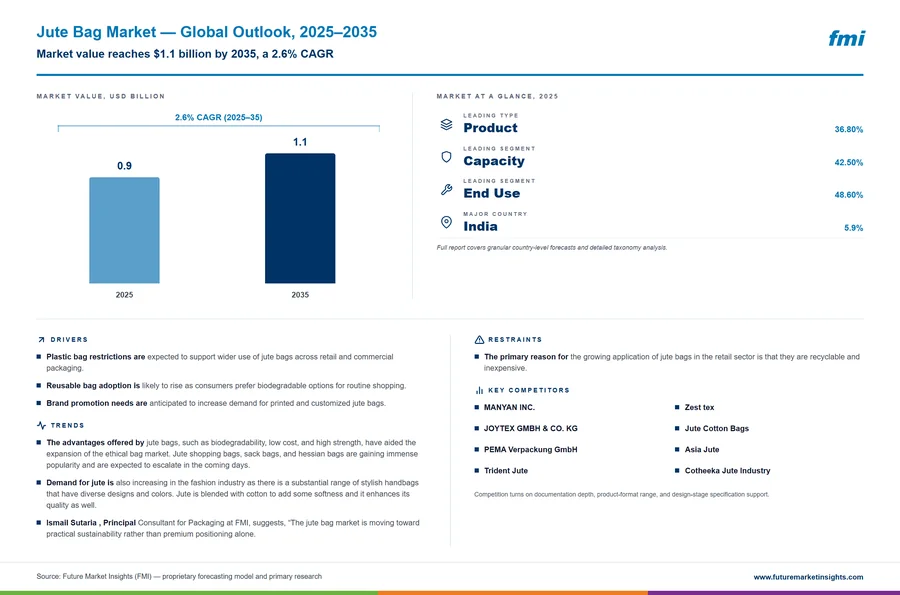Click competitor "Cotheeka Jute Industry"
Viewport: 900px width, 595px height.
[x=727, y=470]
